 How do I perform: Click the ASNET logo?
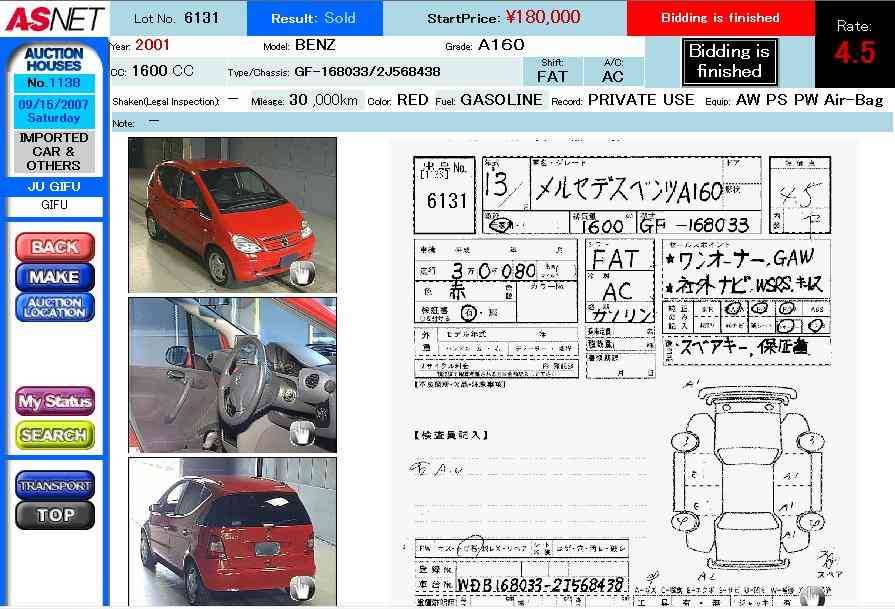(x=55, y=18)
